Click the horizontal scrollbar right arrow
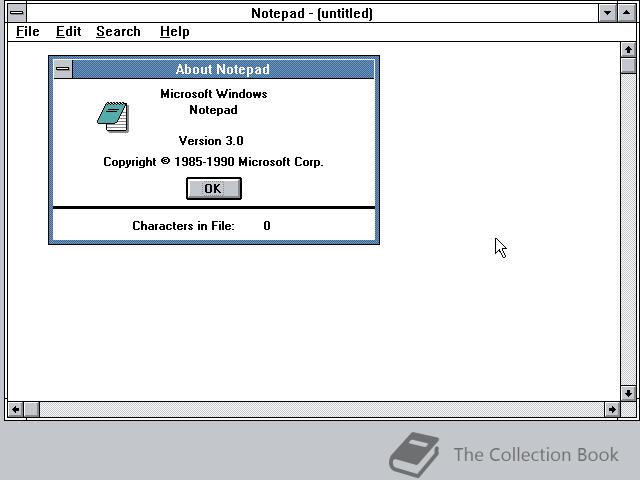Image resolution: width=640 pixels, height=480 pixels. [612, 409]
